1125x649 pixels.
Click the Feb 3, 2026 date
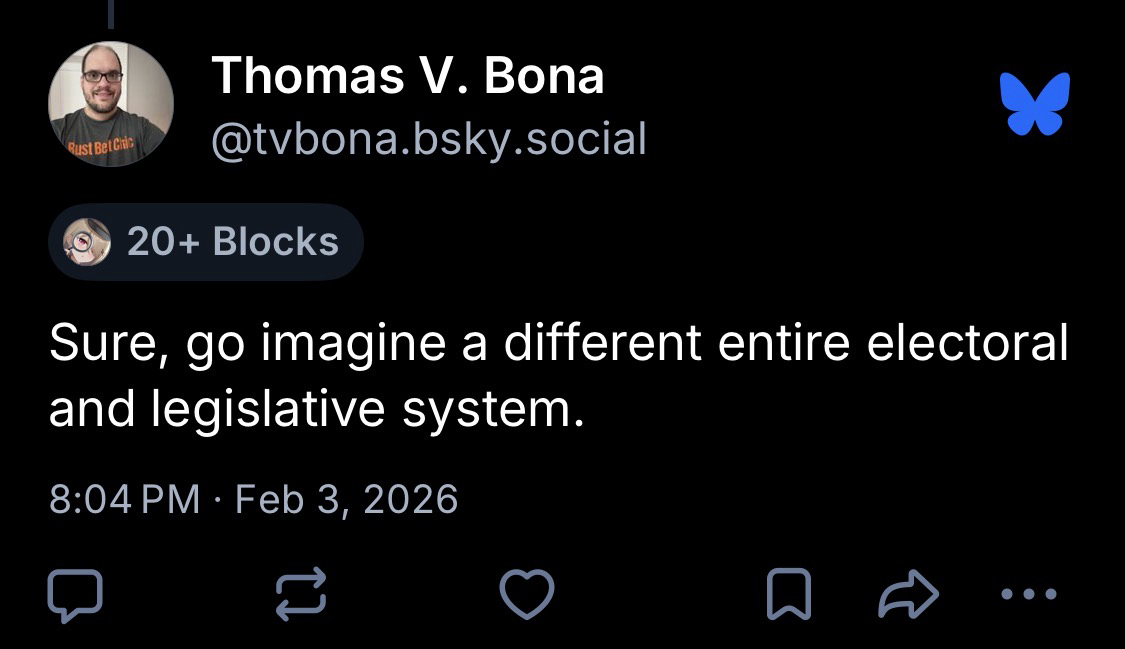coord(346,498)
